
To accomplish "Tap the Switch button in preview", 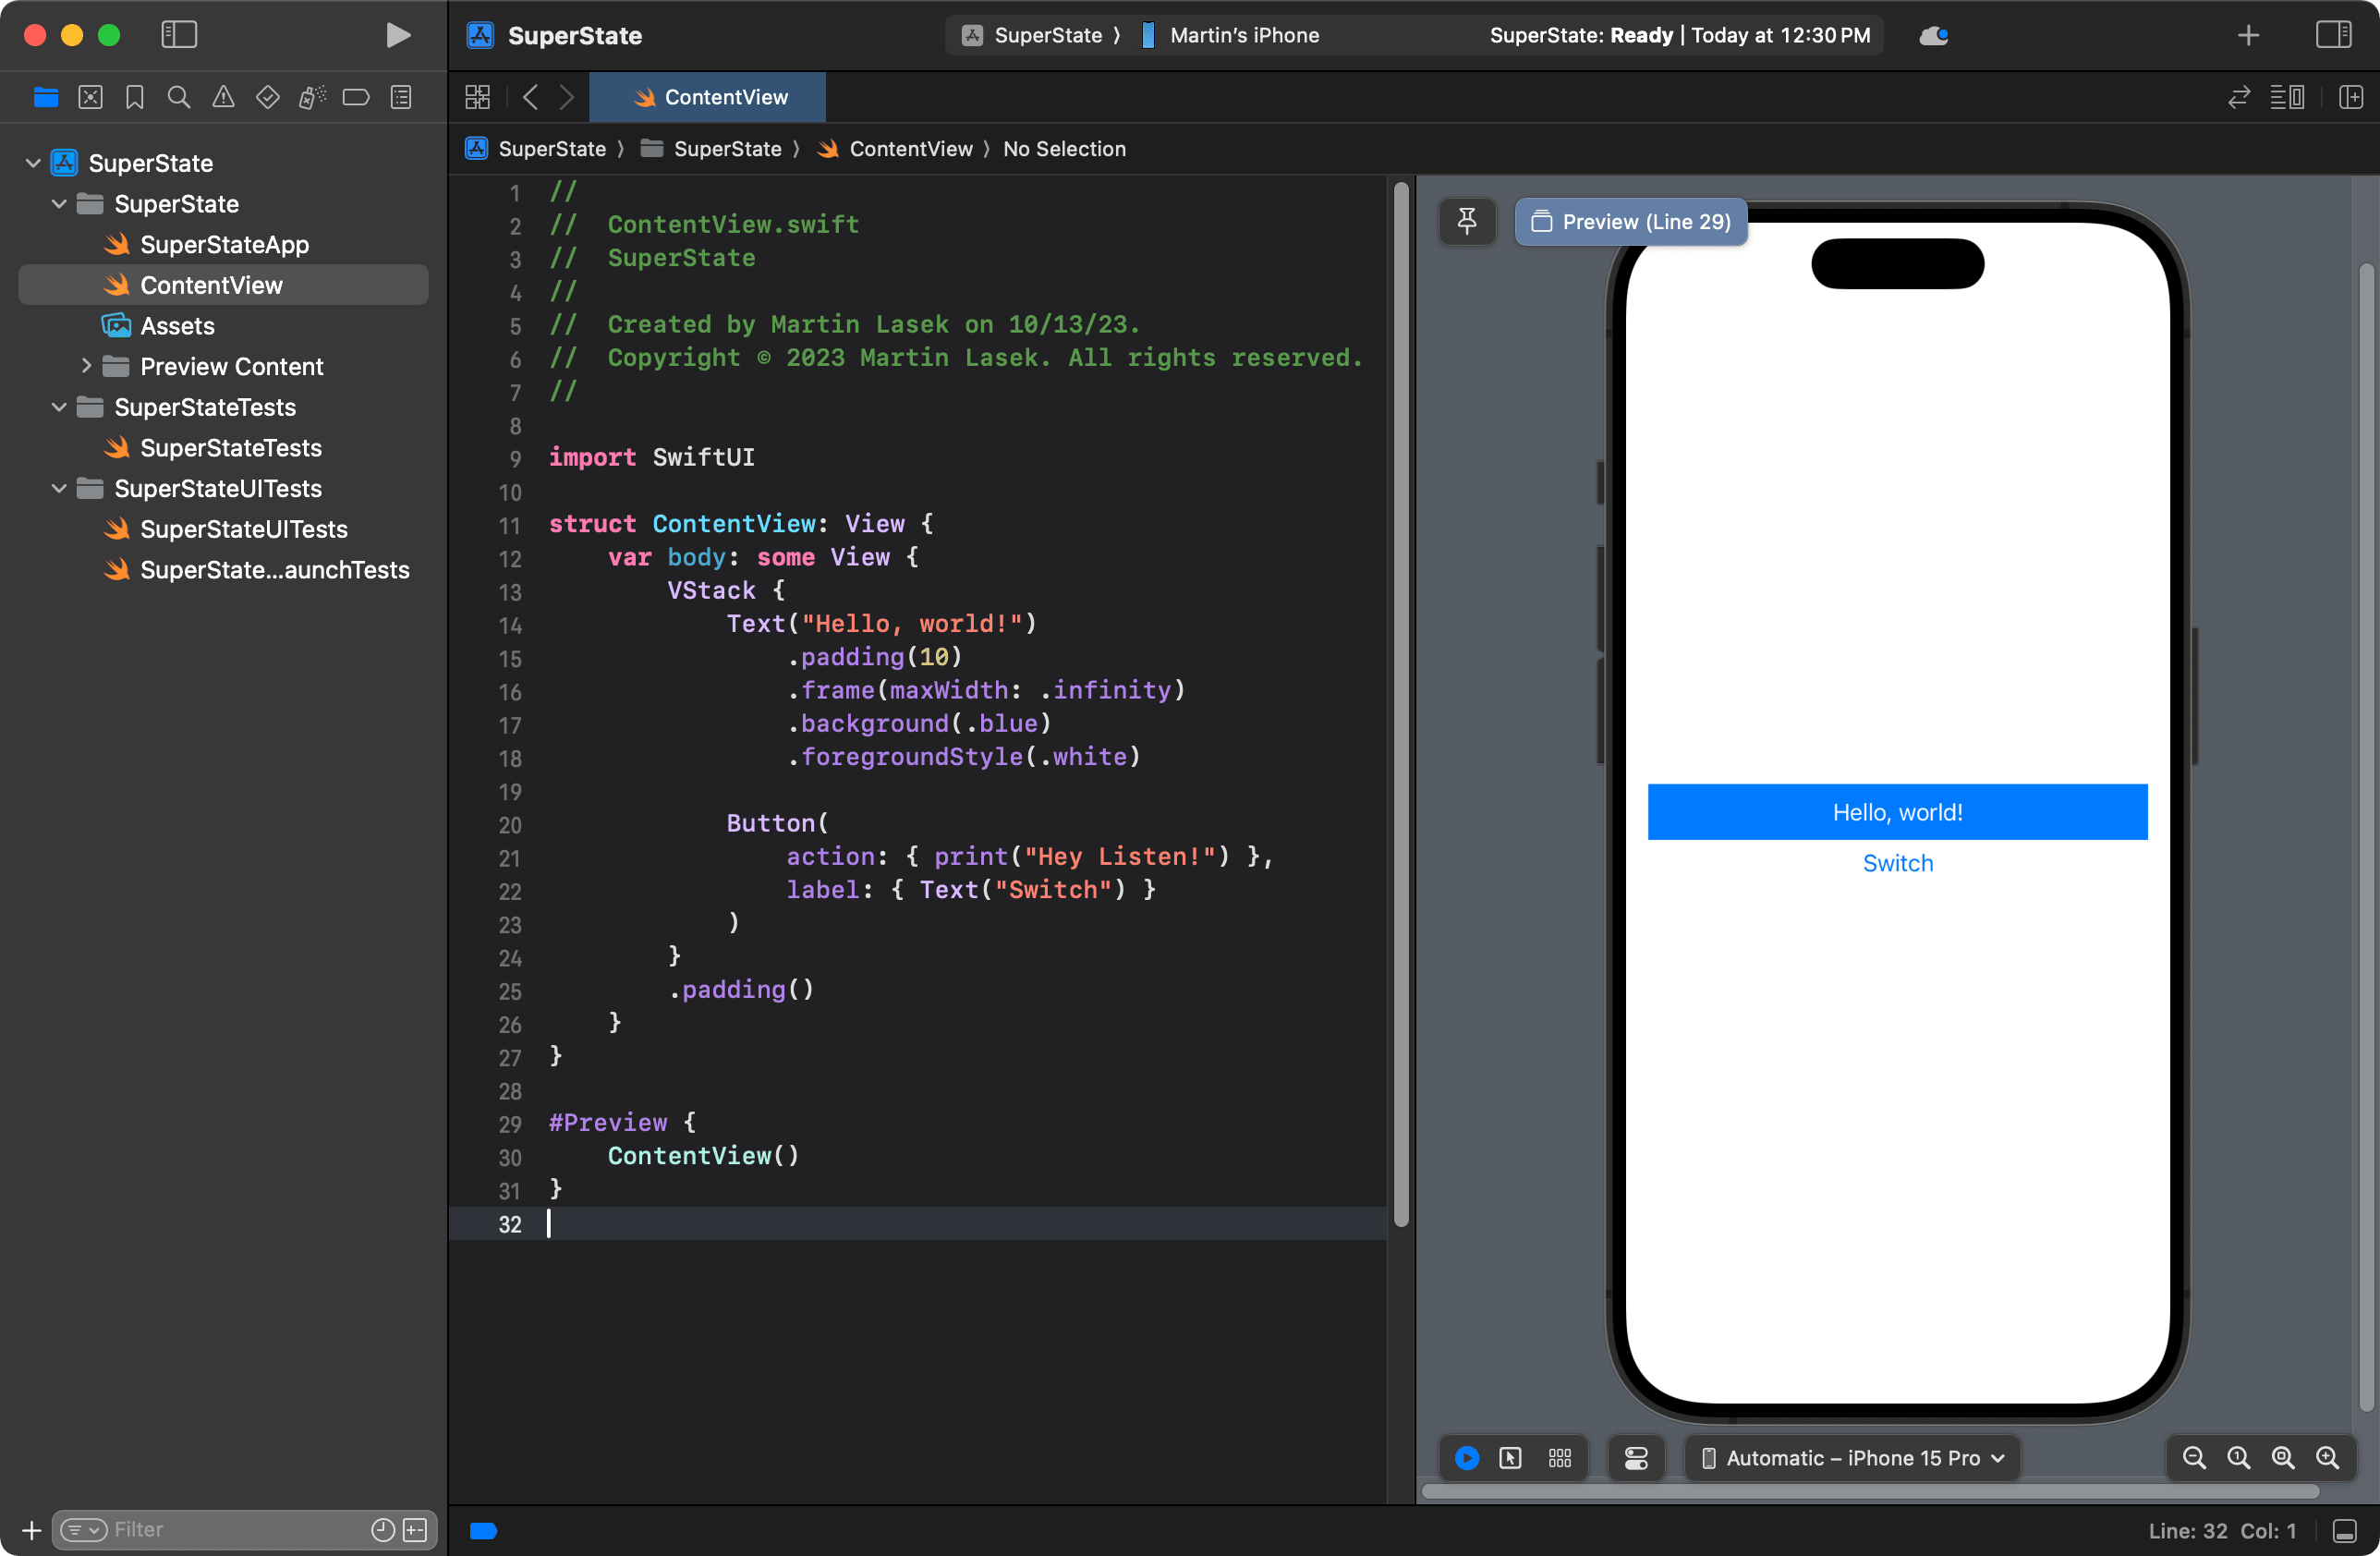I will [1897, 863].
